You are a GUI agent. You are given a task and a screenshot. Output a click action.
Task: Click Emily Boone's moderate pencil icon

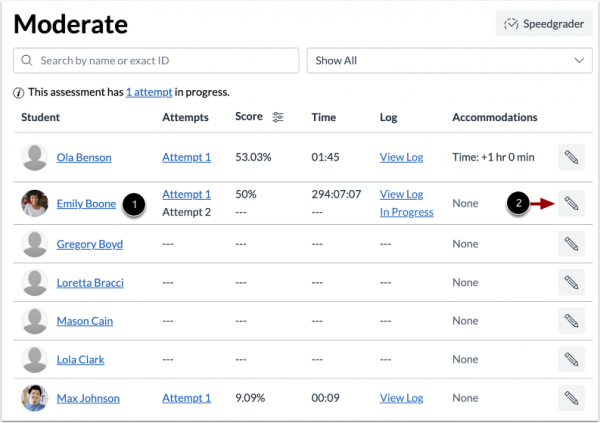pyautogui.click(x=571, y=204)
